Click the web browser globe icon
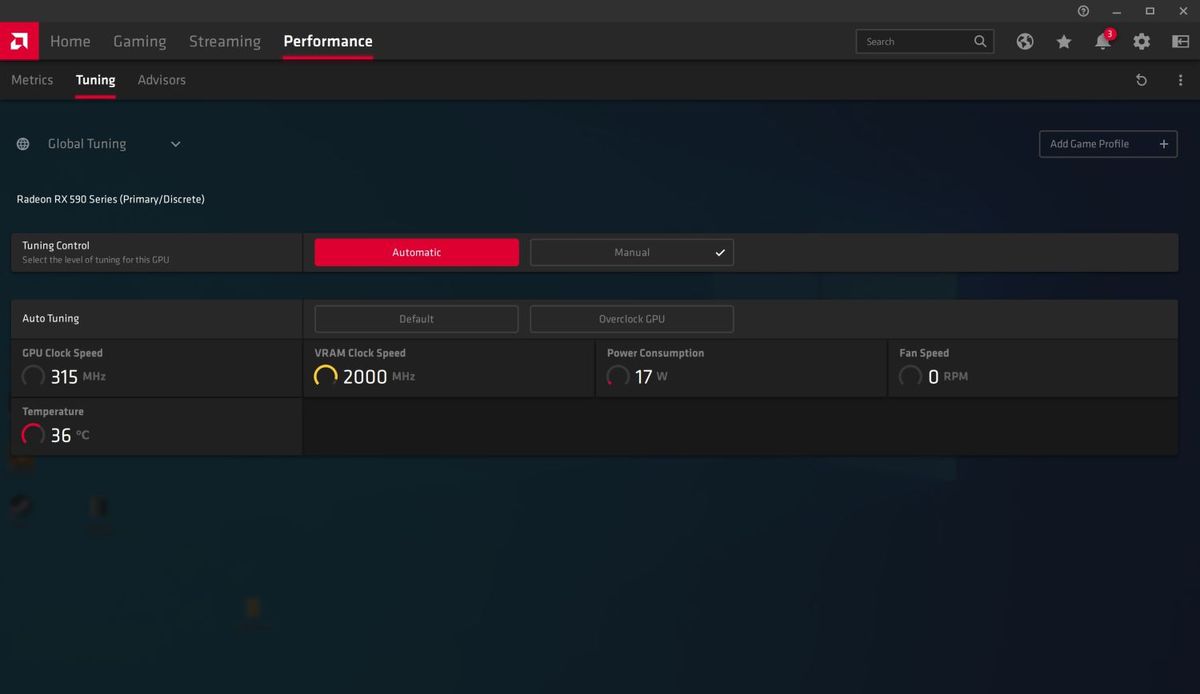 pyautogui.click(x=1024, y=41)
